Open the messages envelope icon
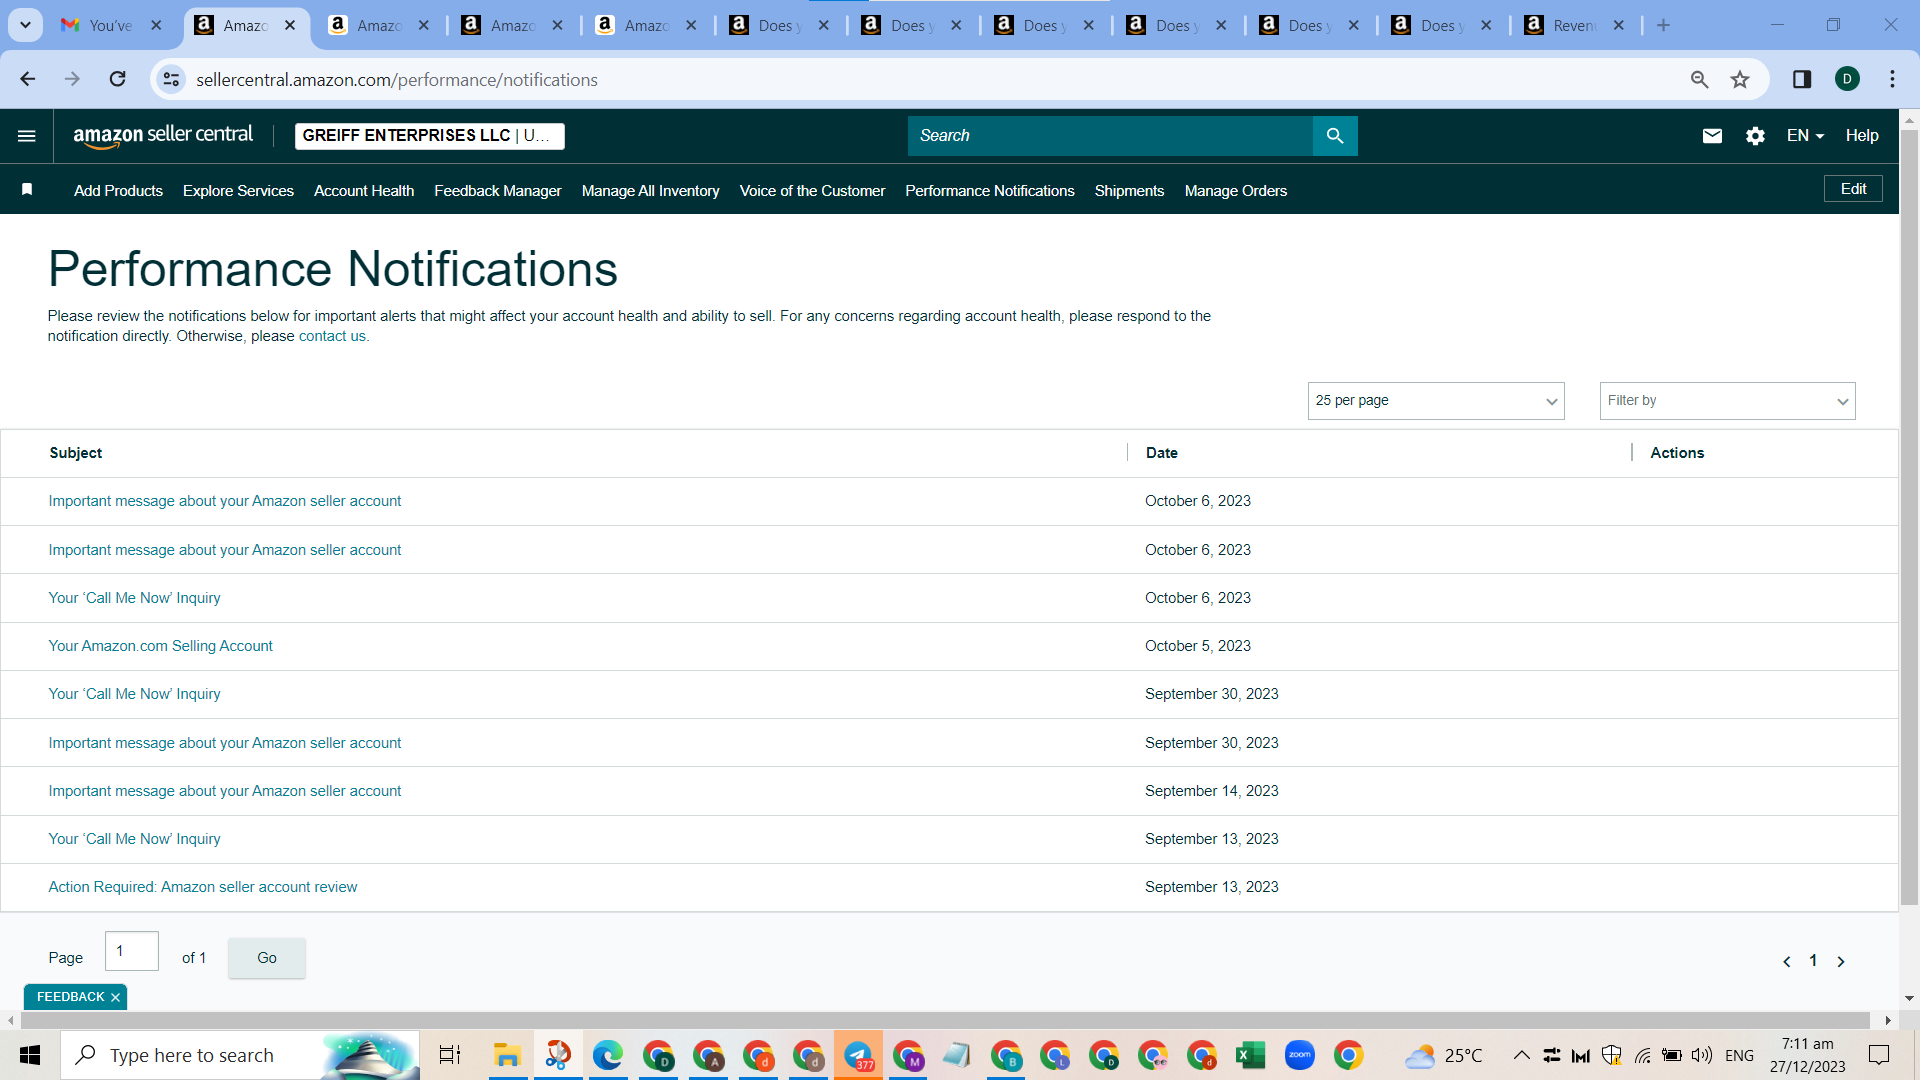 pos(1712,136)
